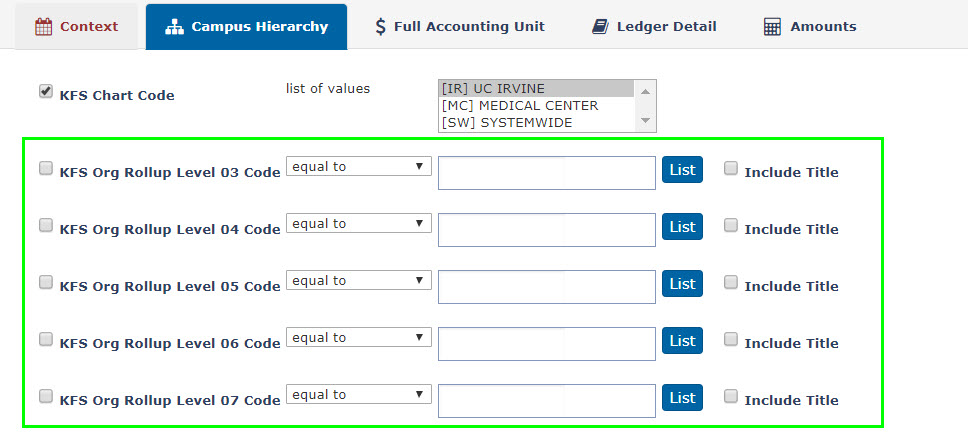
Task: Enable KFS Org Rollup Level 03 Code checkbox
Action: coord(46,168)
